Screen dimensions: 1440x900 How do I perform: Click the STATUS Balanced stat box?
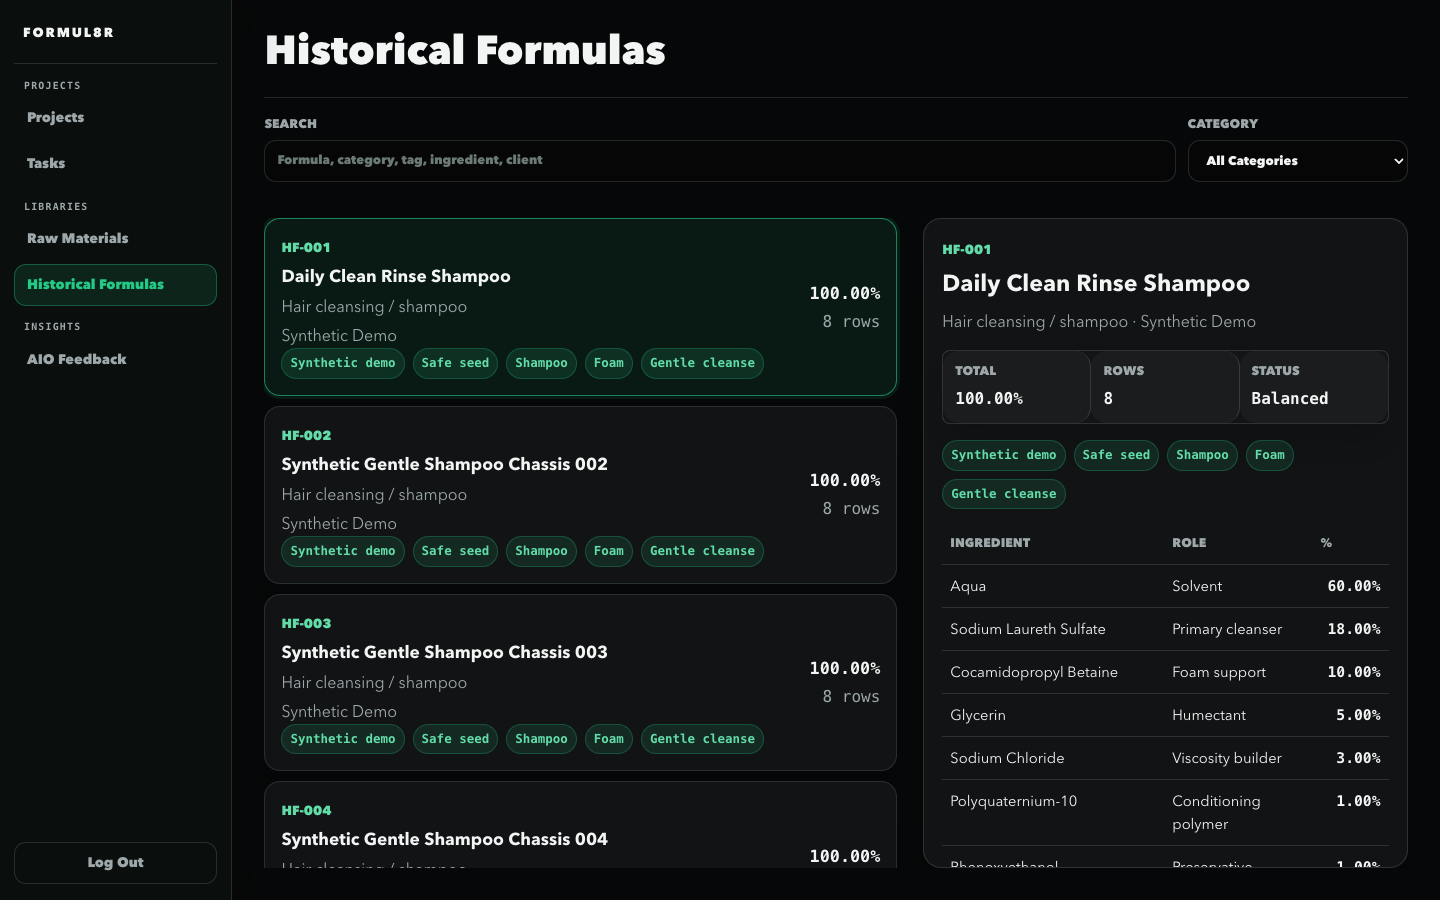pyautogui.click(x=1314, y=386)
